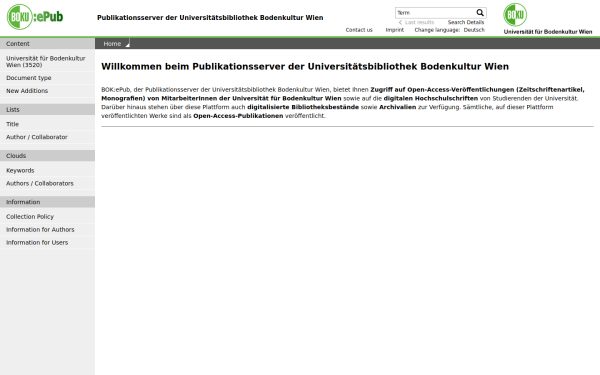
Task: Click the Information sidebar heading
Action: [x=47, y=202]
